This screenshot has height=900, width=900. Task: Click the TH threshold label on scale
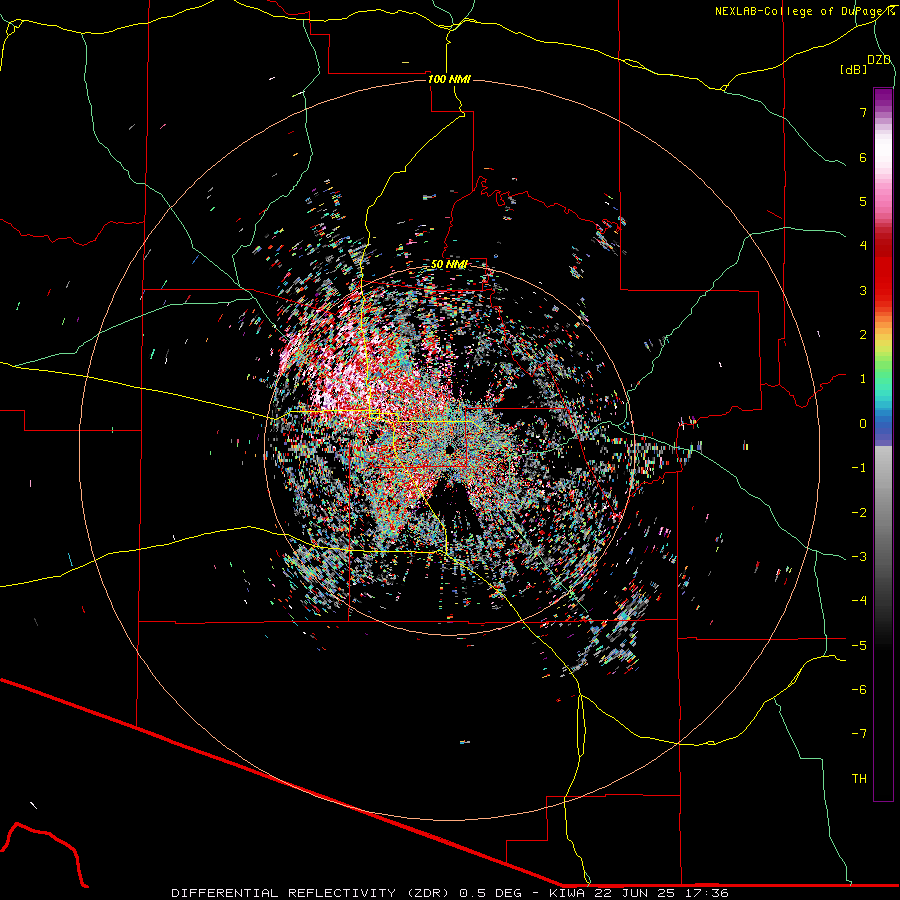pos(859,779)
